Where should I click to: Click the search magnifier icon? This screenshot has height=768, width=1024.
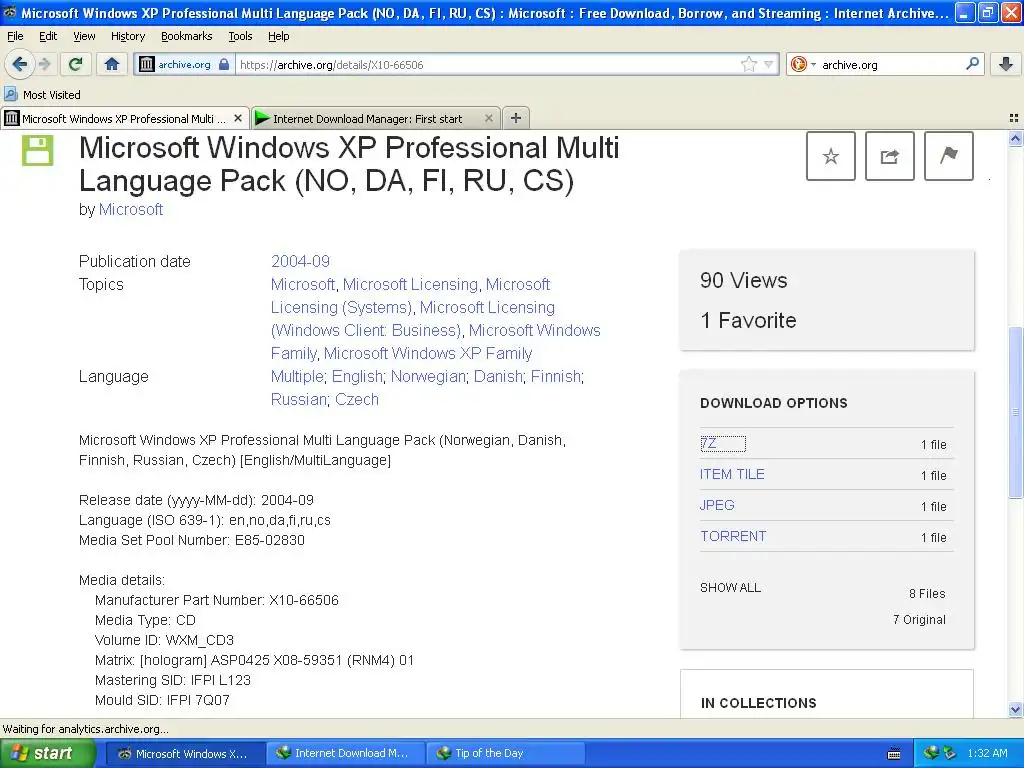point(972,63)
